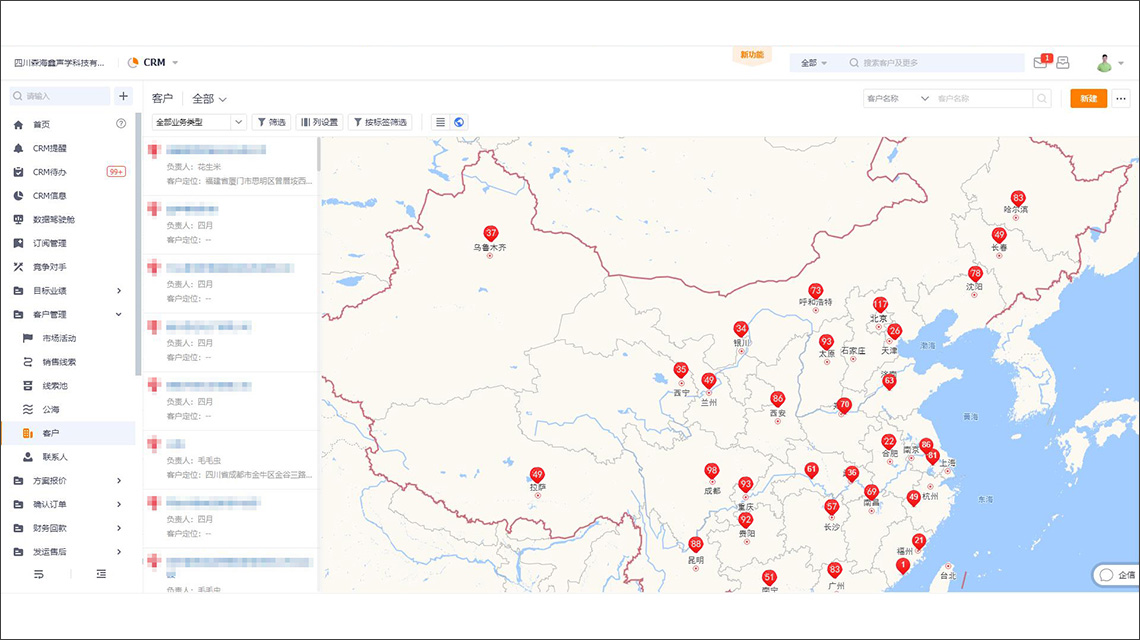Click the orange 新建 button
Image resolution: width=1140 pixels, height=640 pixels.
coord(1088,98)
